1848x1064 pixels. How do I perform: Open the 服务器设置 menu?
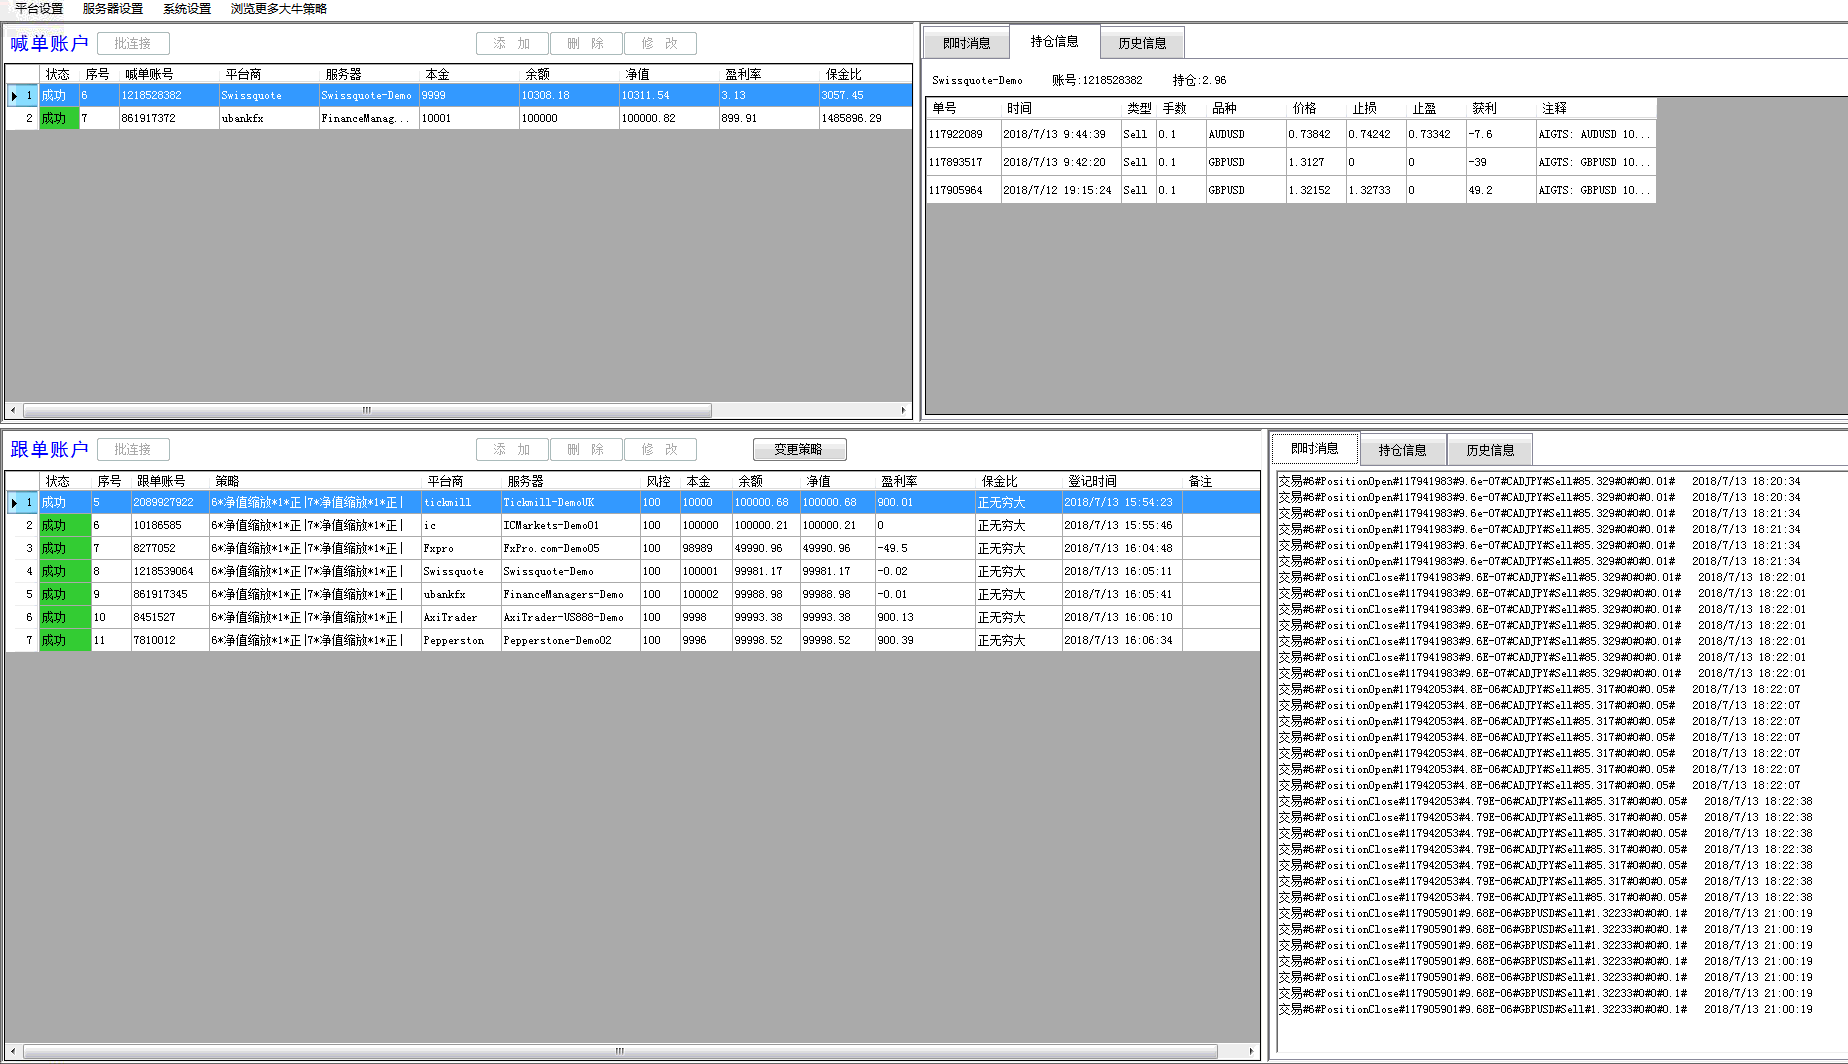click(113, 9)
